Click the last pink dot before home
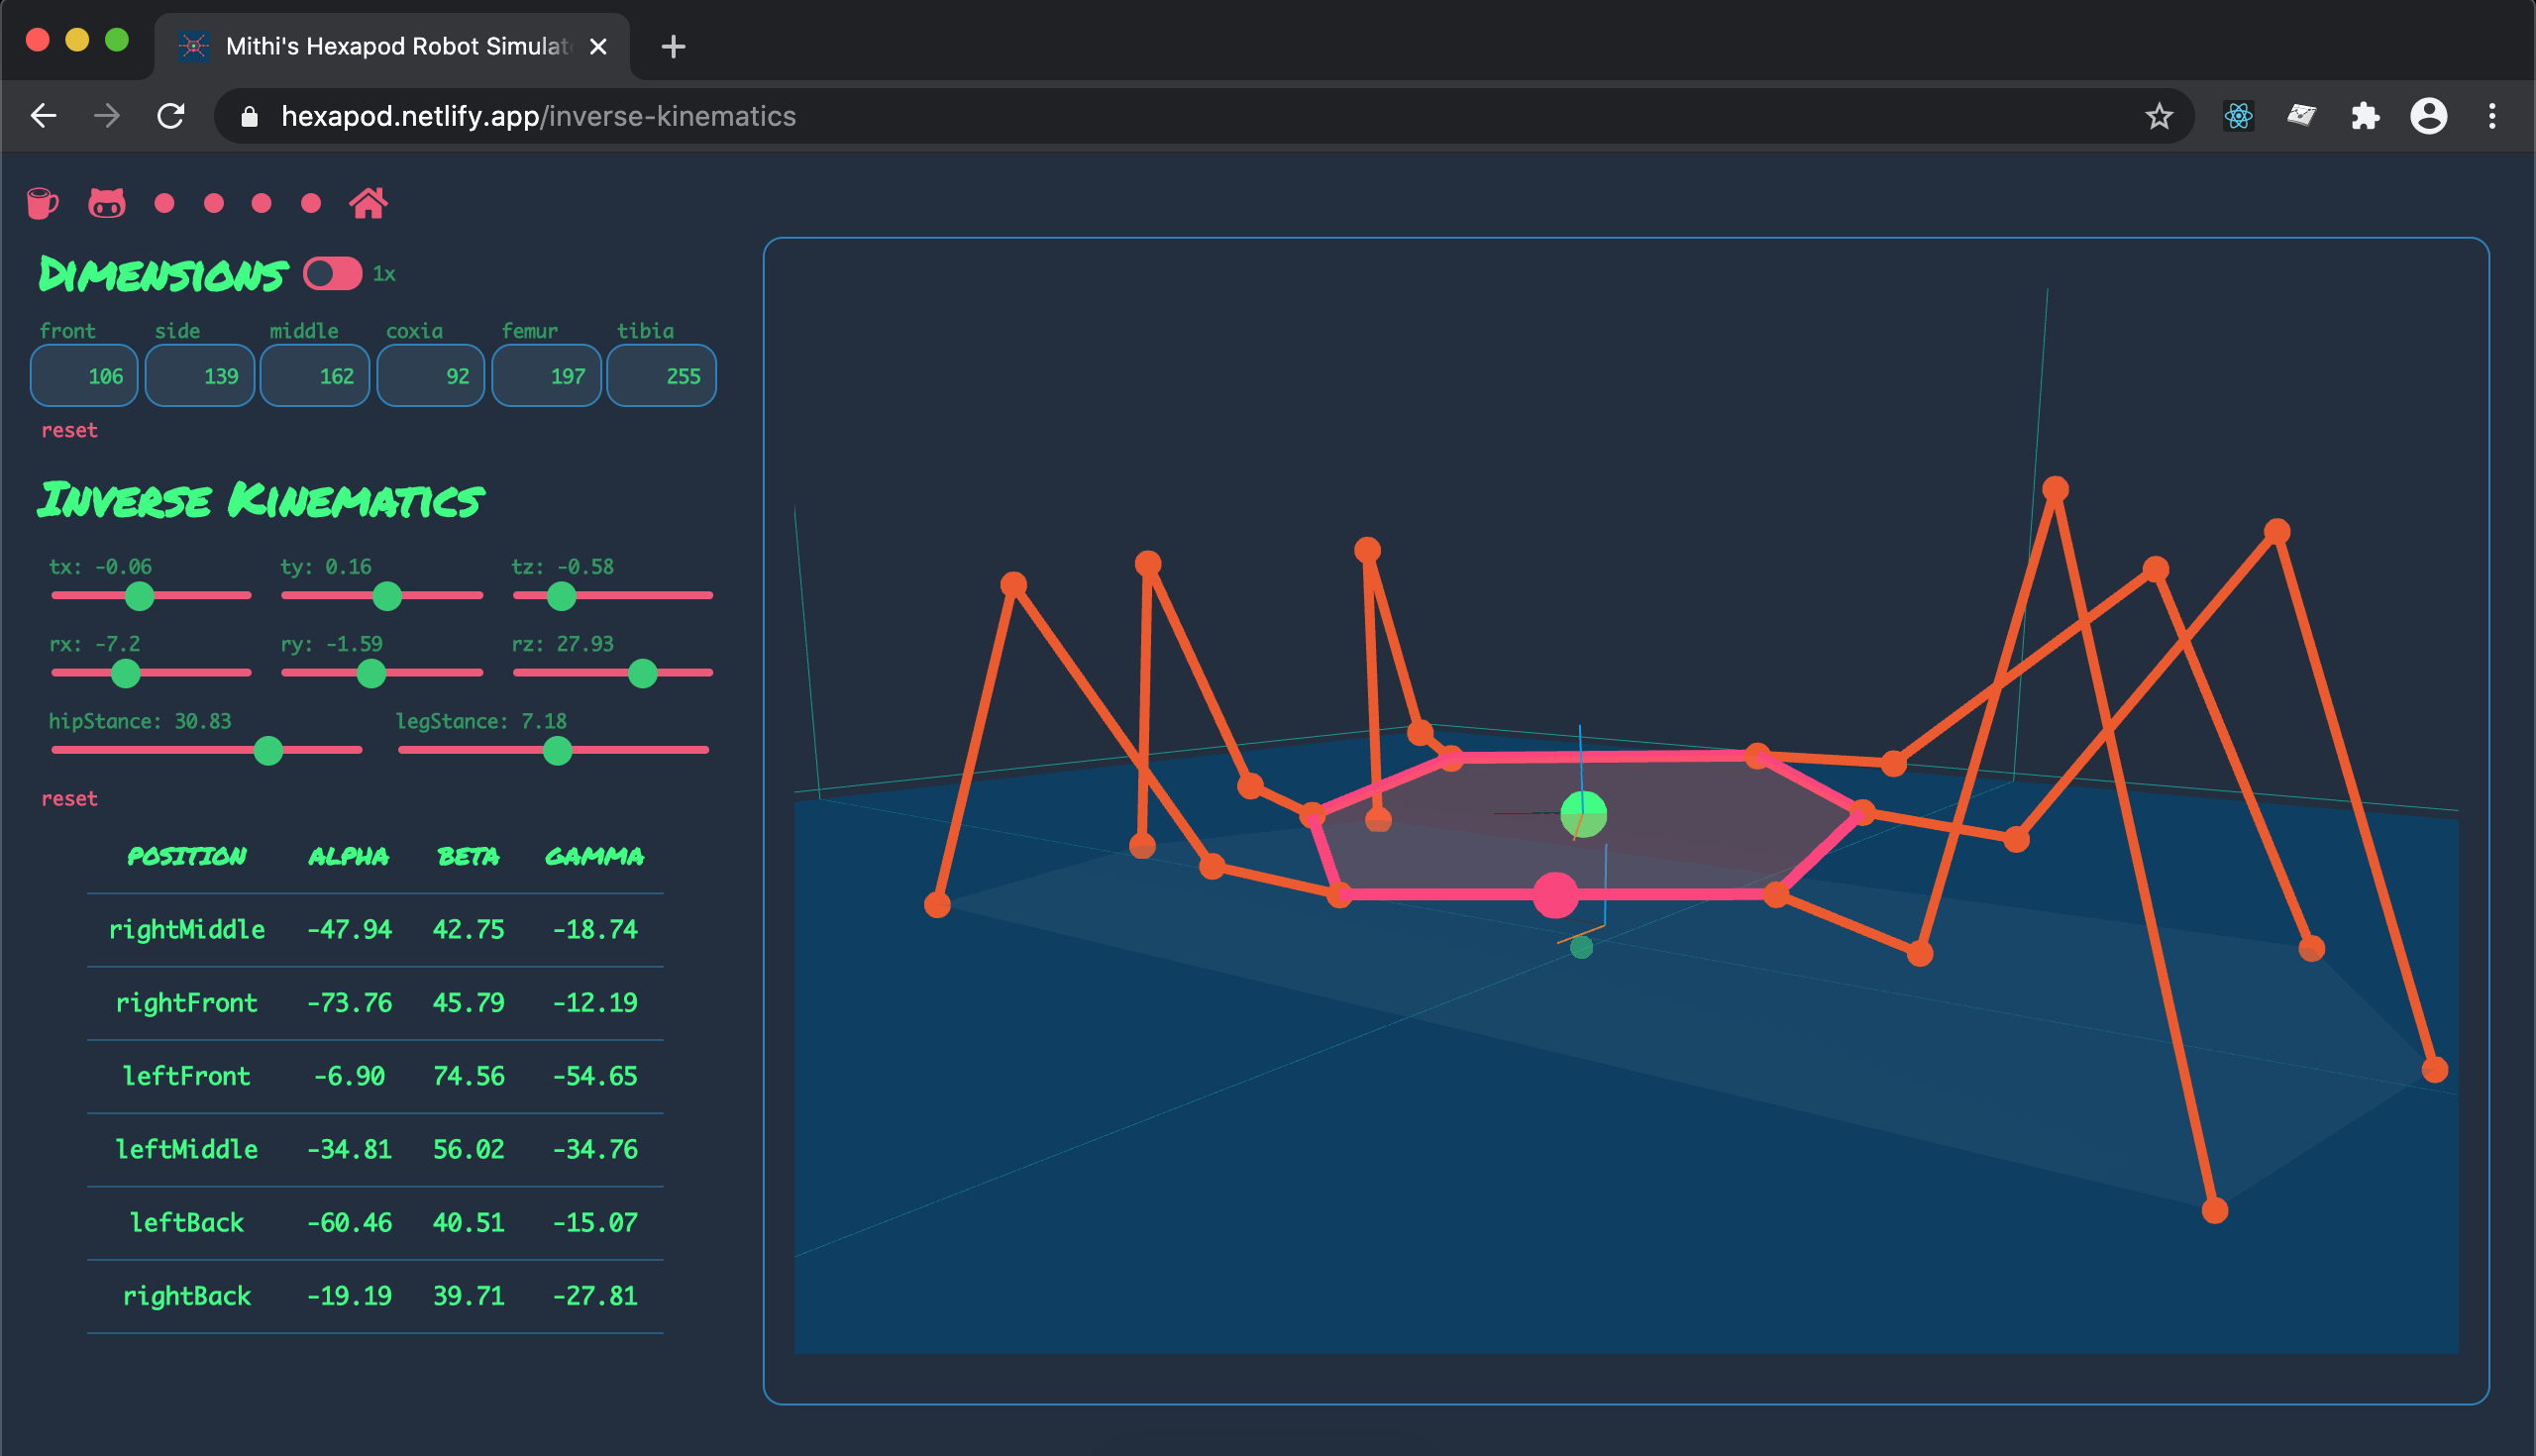The image size is (2536, 1456). pos(311,204)
